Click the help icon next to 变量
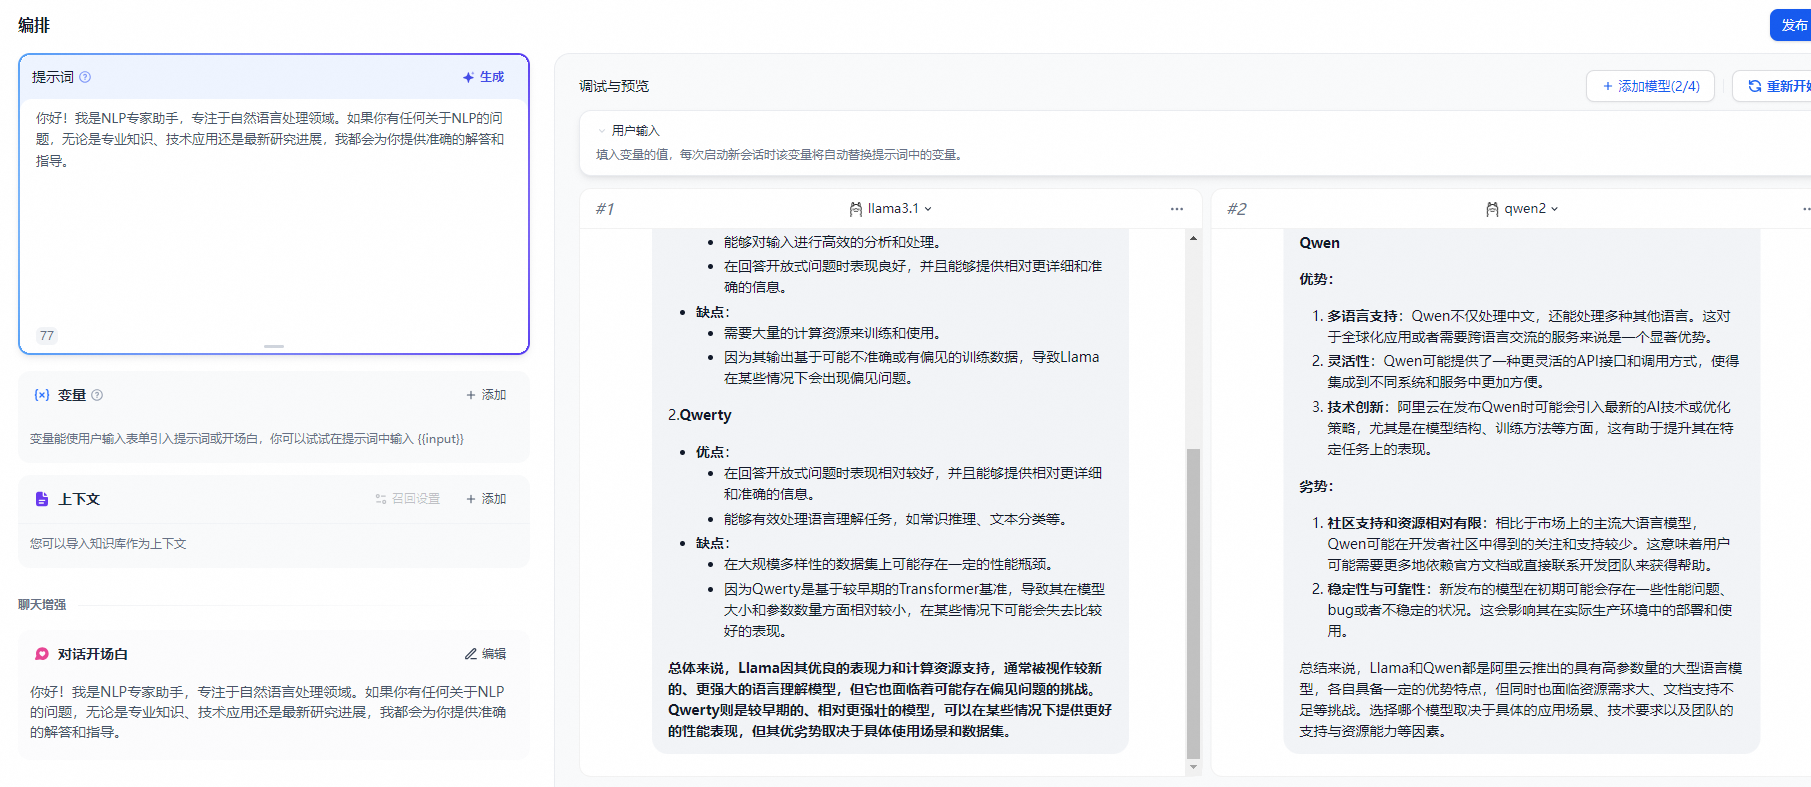 (97, 395)
